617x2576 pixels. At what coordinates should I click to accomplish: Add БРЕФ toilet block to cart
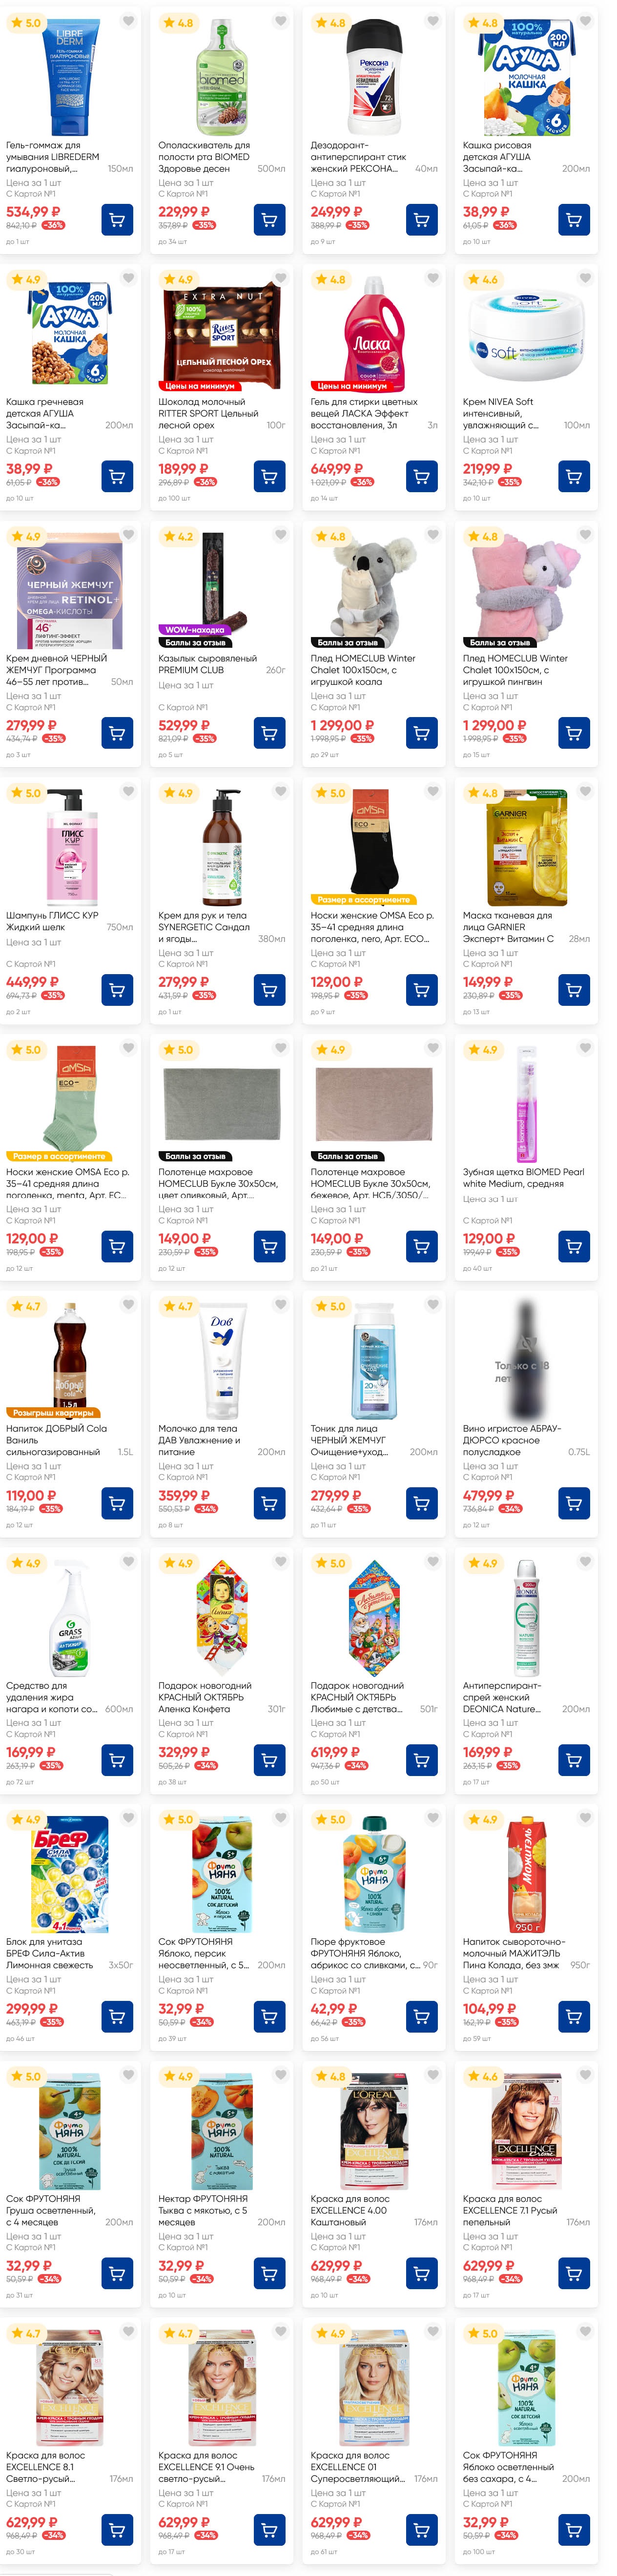click(x=117, y=2016)
